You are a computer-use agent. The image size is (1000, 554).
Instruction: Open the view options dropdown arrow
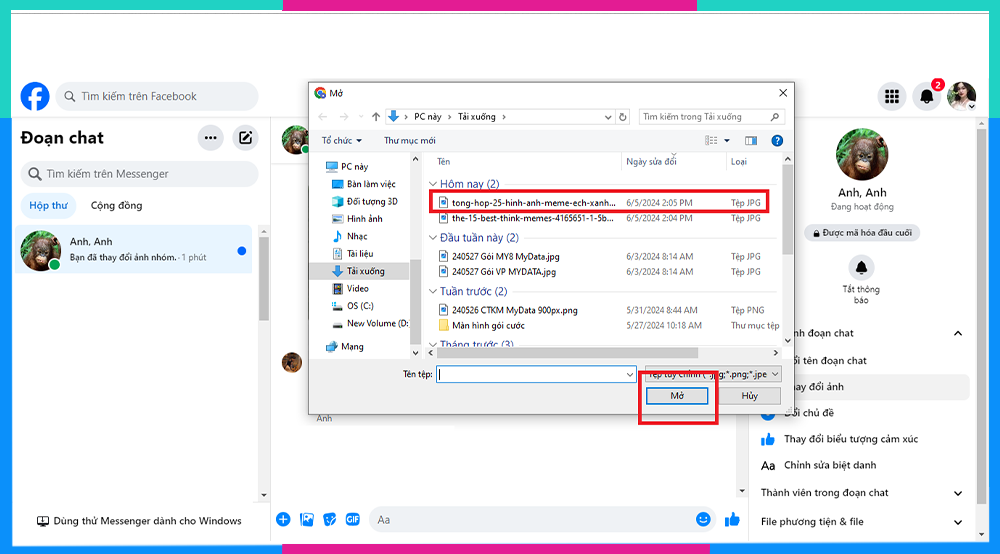pos(727,141)
